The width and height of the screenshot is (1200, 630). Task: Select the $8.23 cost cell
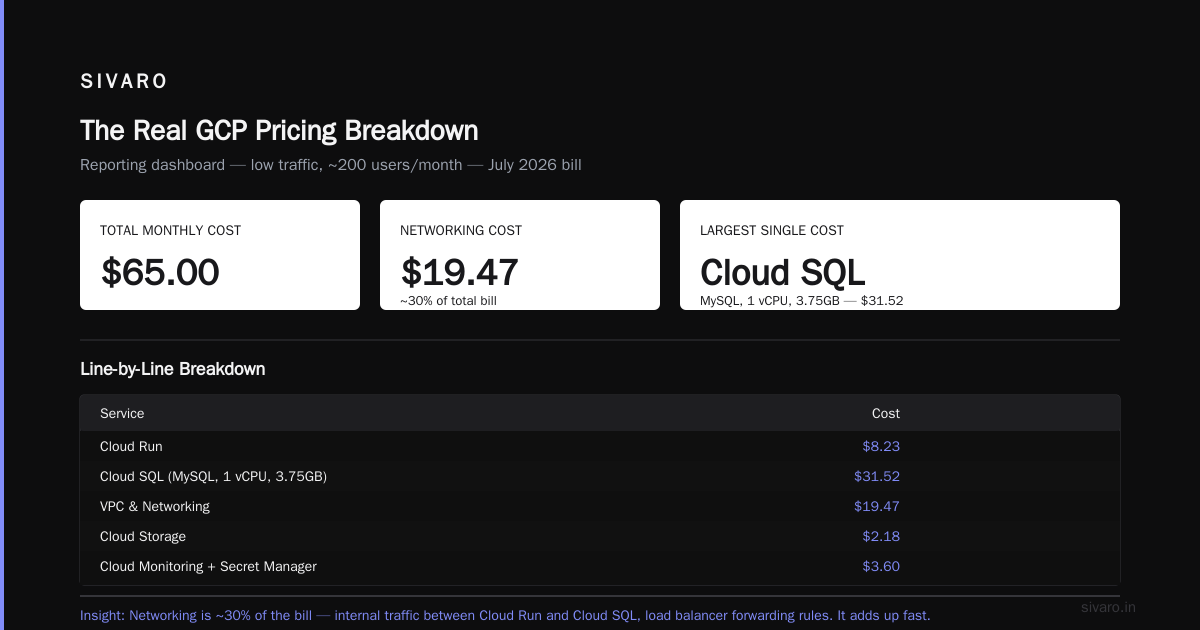[x=881, y=446]
